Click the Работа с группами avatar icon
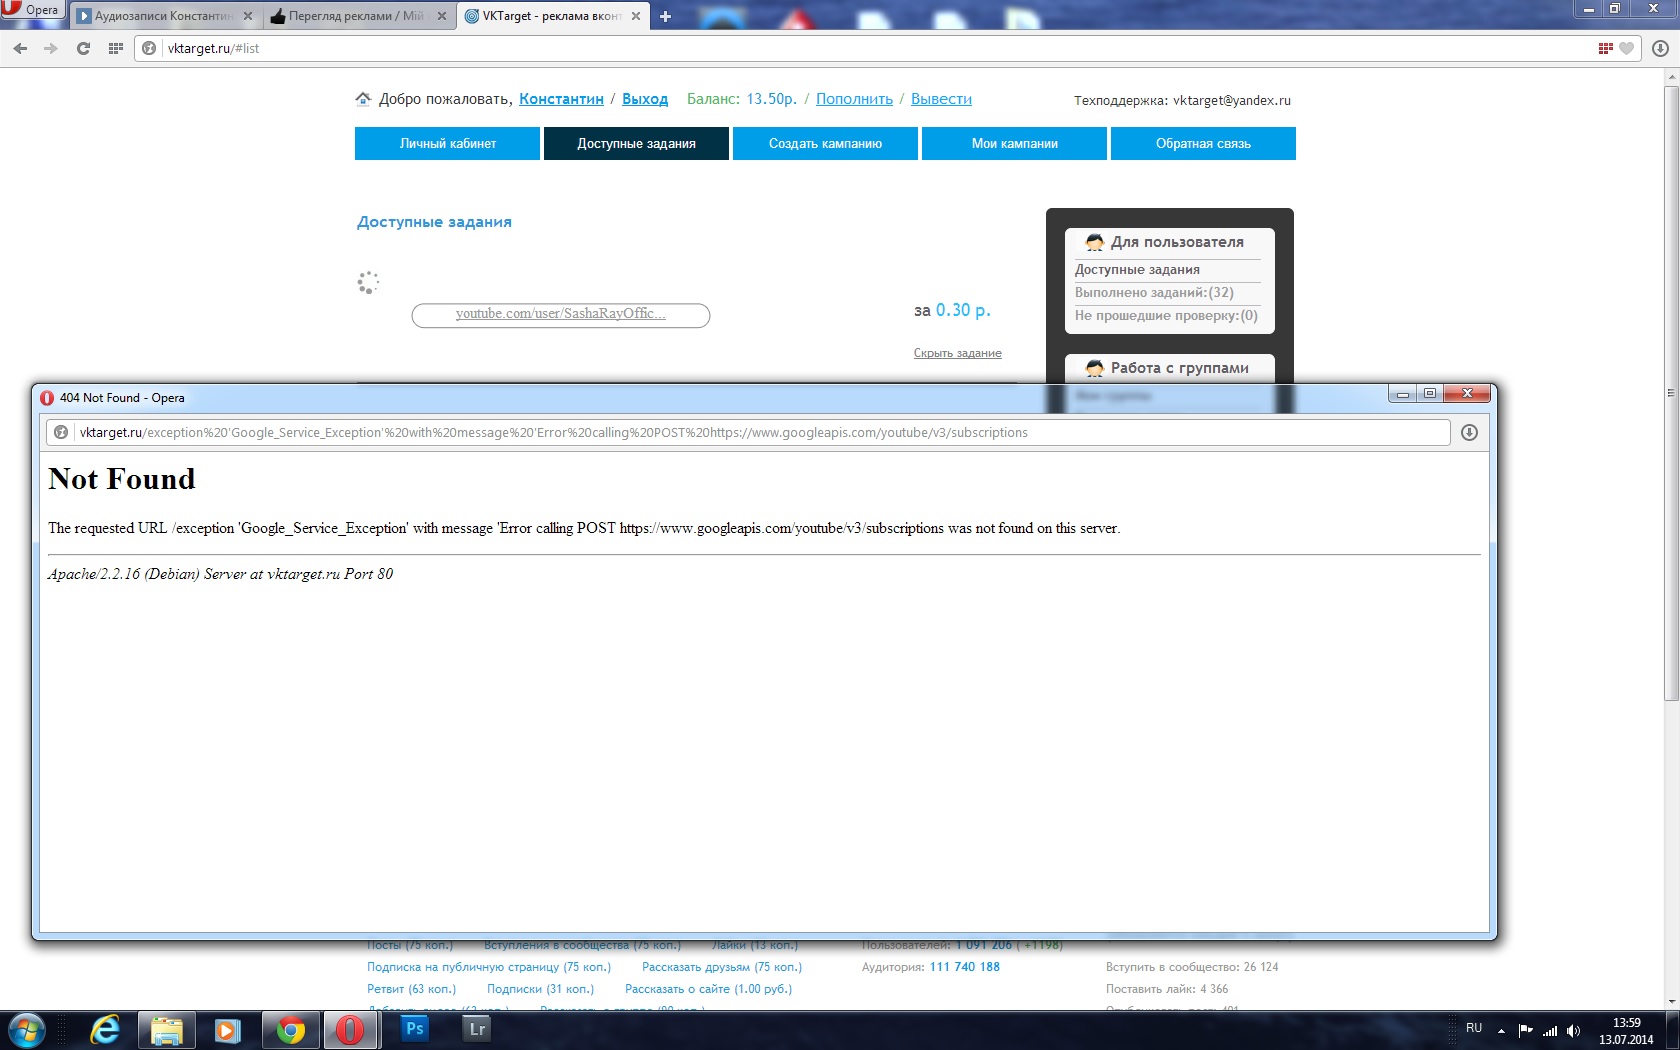 click(1095, 368)
